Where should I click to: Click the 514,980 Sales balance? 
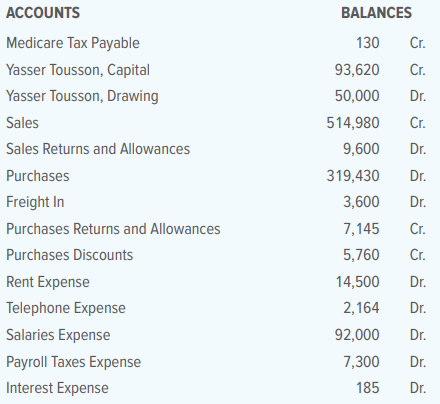click(353, 123)
